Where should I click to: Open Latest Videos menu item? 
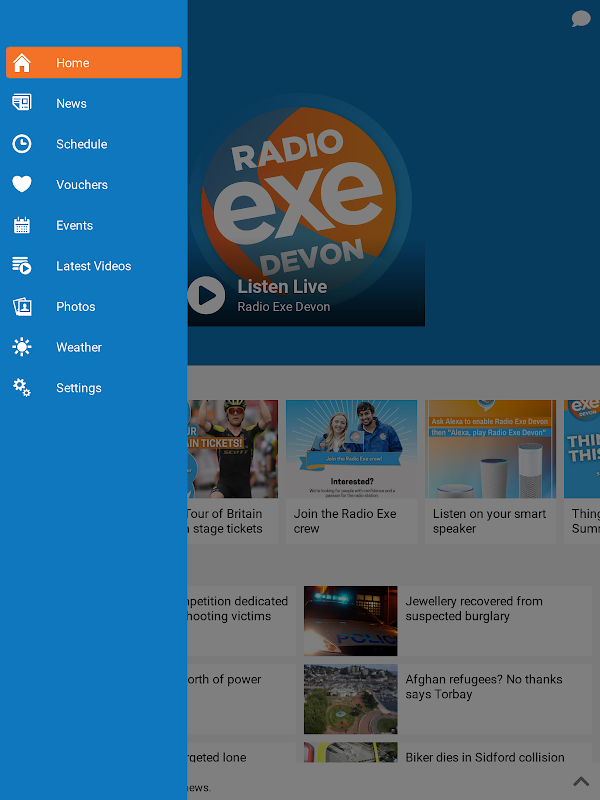(x=94, y=266)
